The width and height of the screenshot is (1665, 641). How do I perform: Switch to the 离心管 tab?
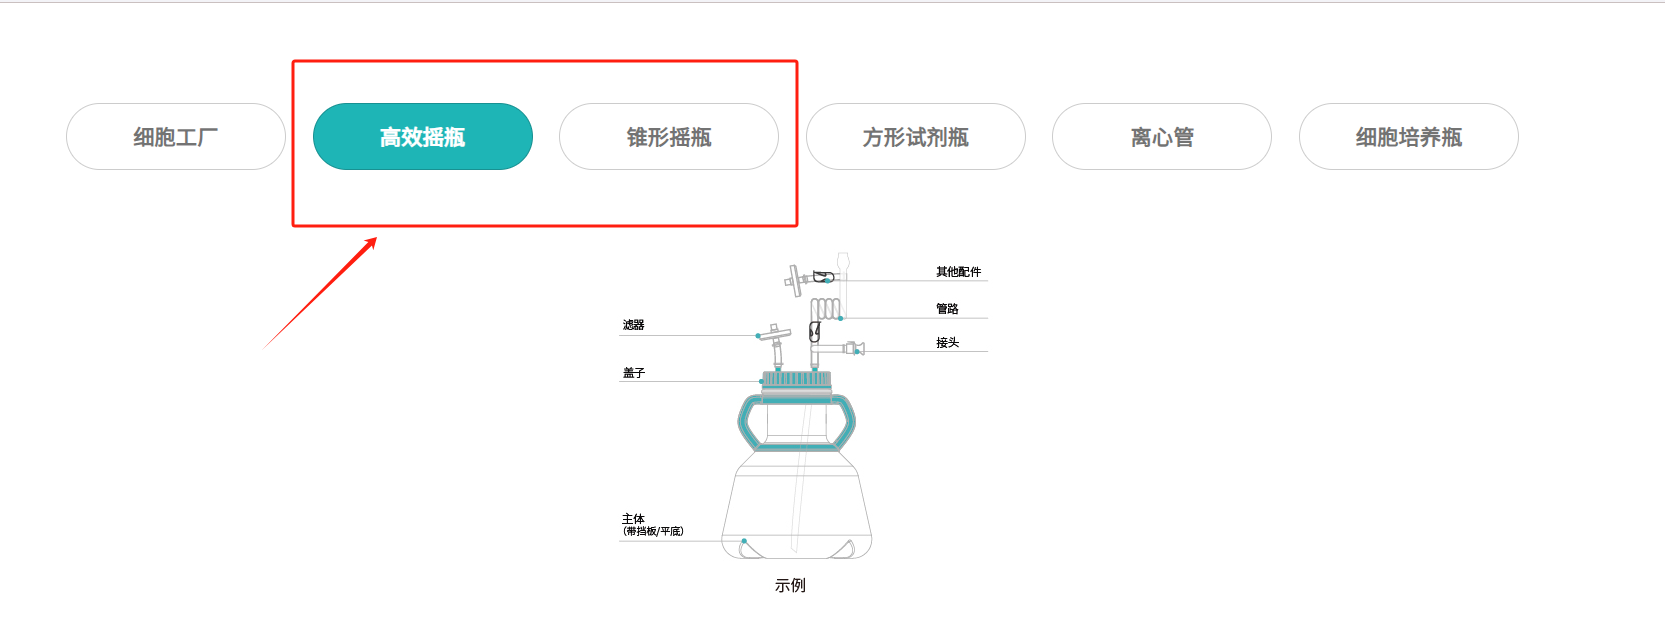click(1162, 137)
